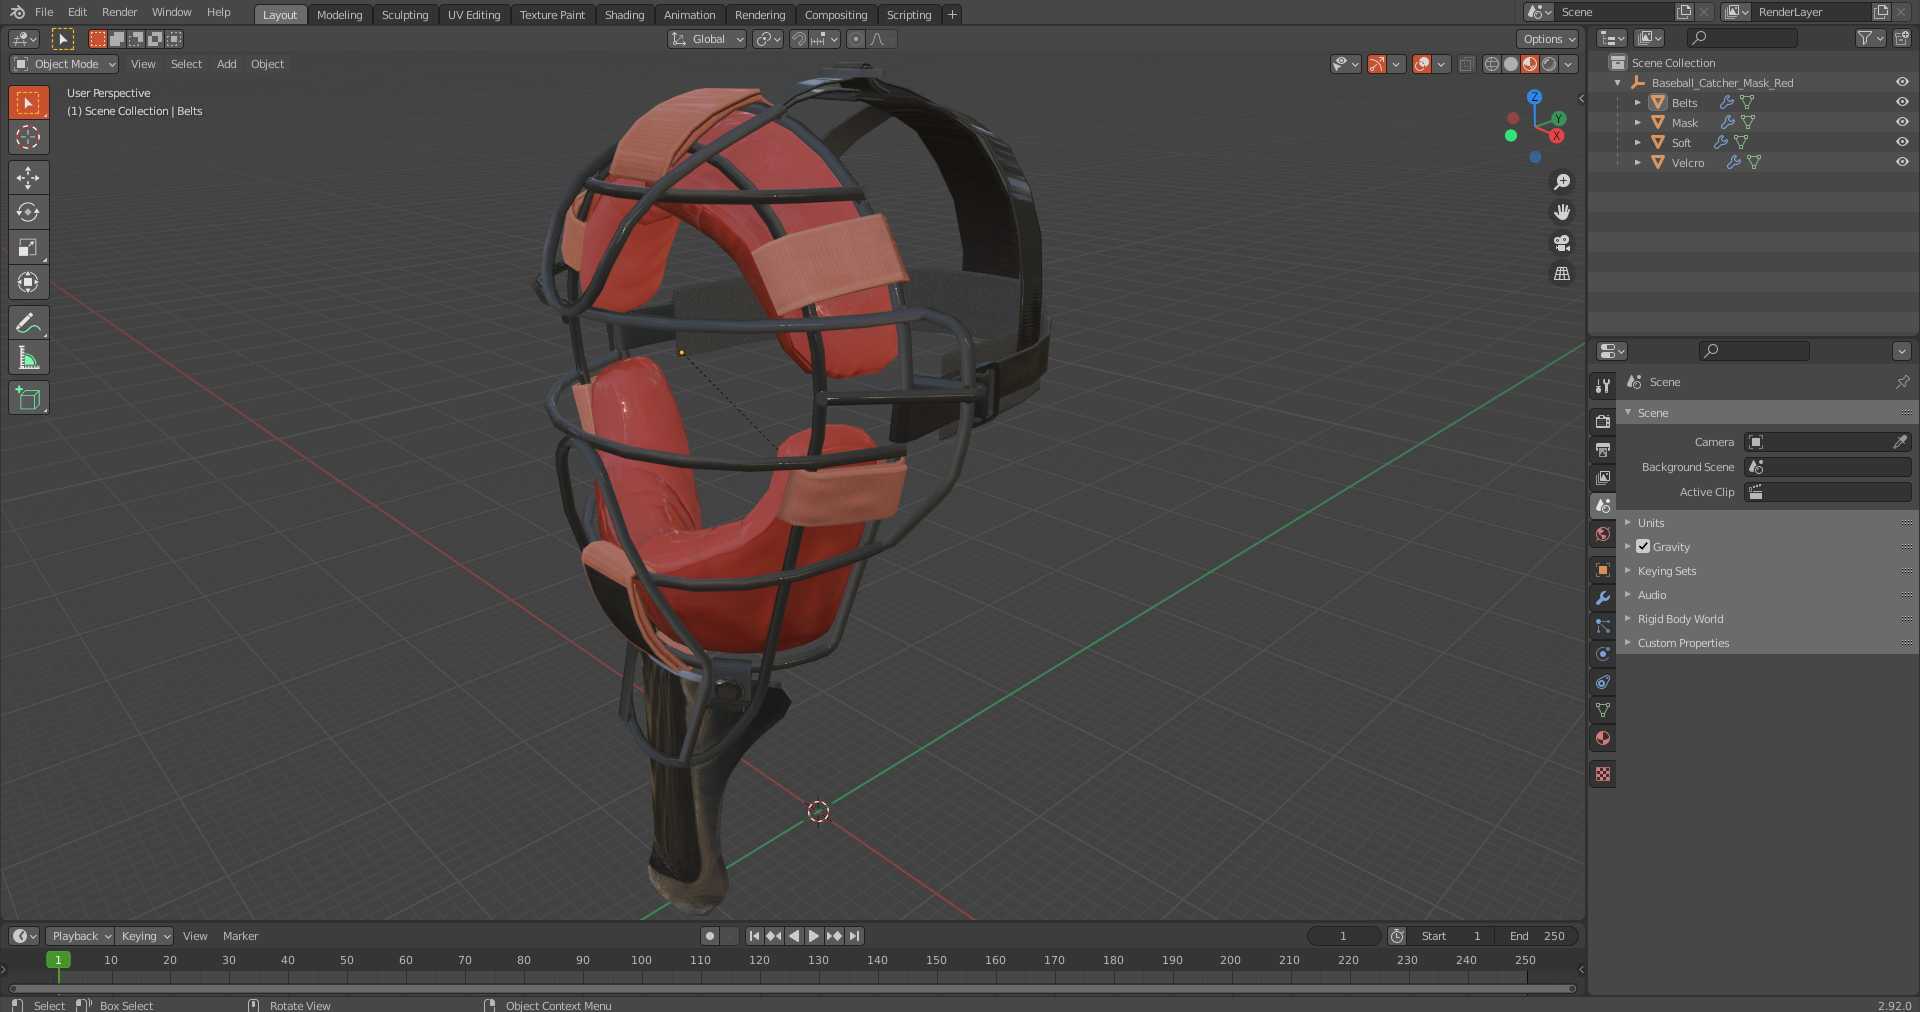Pick camera object with eyedropper
The image size is (1920, 1012).
click(x=1900, y=441)
